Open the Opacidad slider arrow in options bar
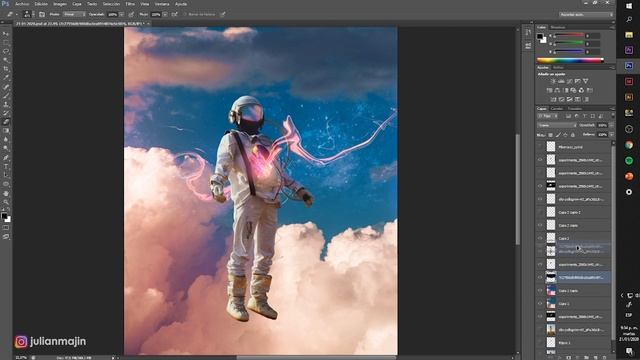Screen dimensions: 640x360 [122, 14]
